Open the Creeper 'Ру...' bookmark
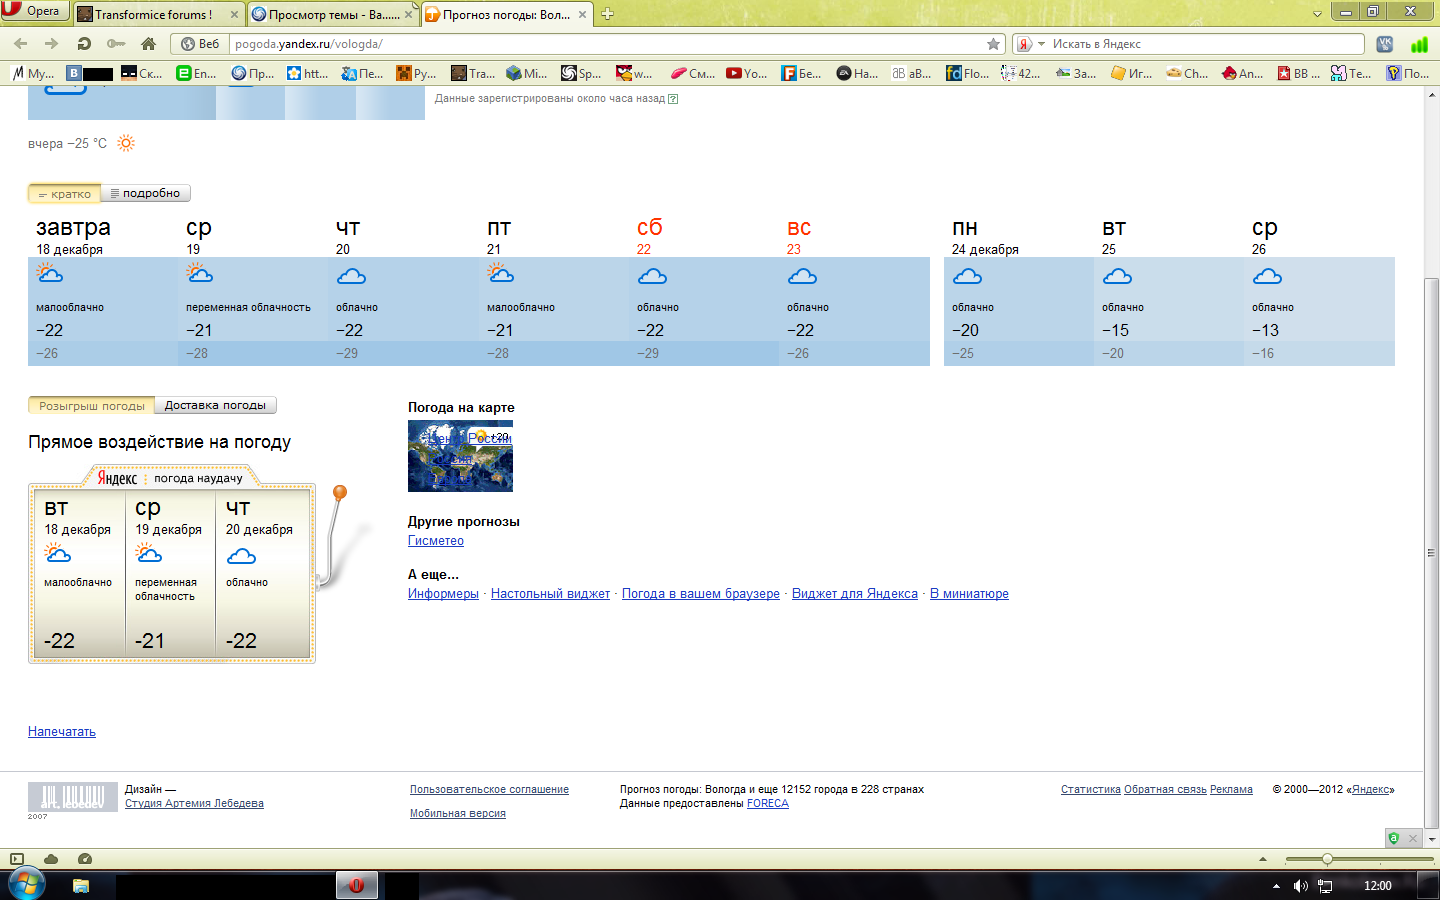This screenshot has height=900, width=1440. (x=416, y=73)
